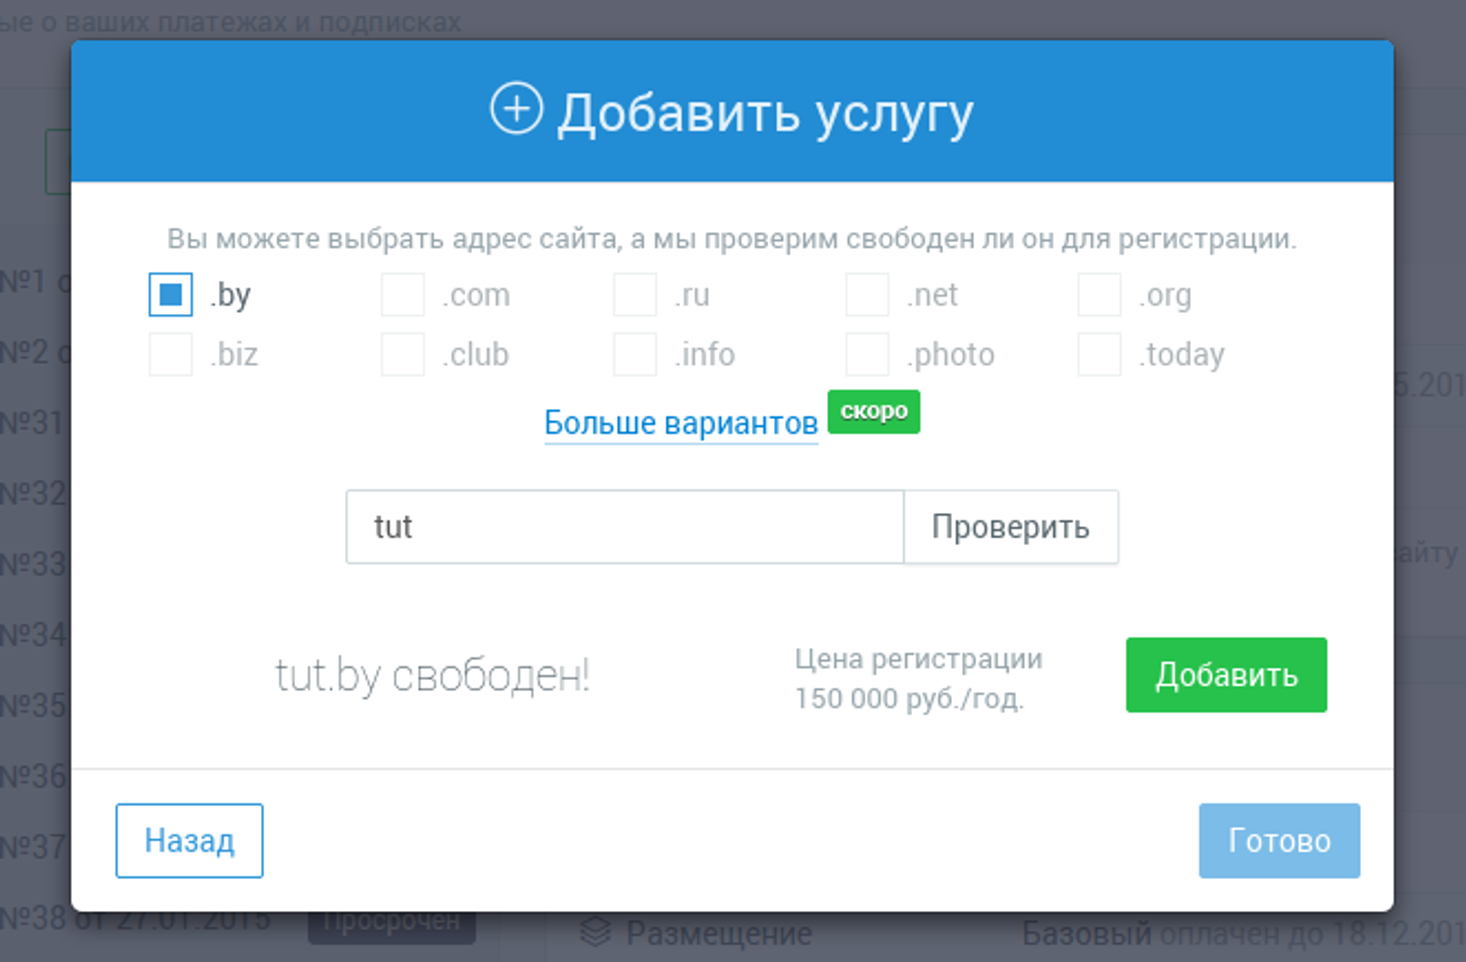This screenshot has height=962, width=1466.
Task: Check the .org domain option
Action: click(x=1099, y=295)
